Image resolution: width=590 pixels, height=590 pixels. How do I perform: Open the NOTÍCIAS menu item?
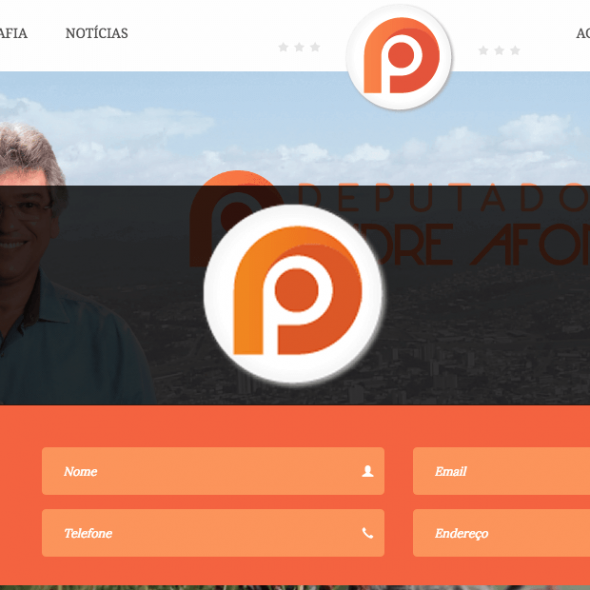[x=97, y=33]
